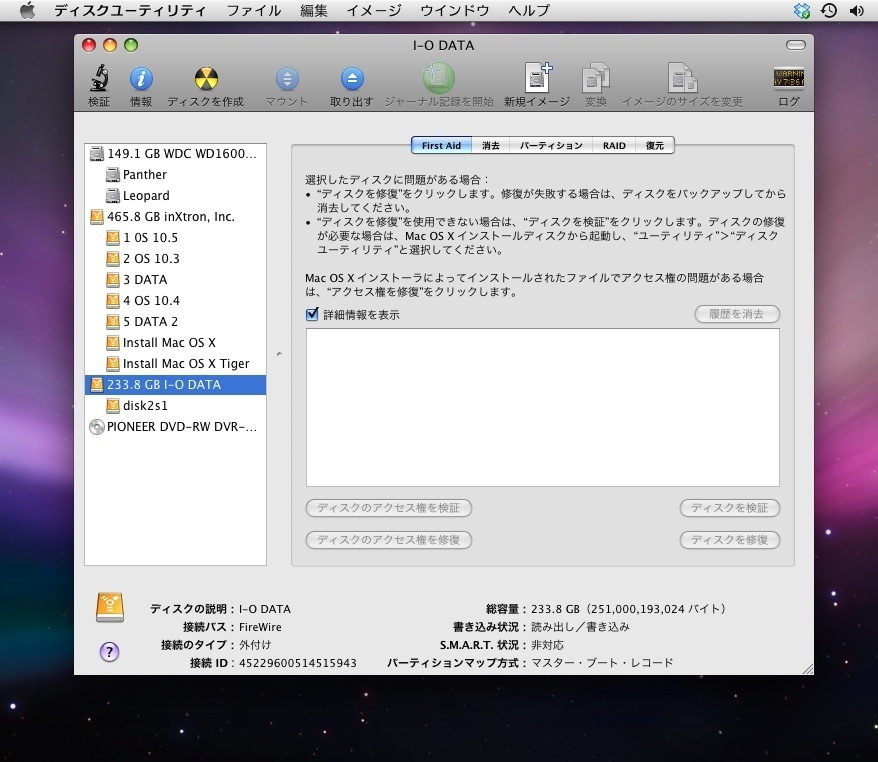The height and width of the screenshot is (762, 878).
Task: Select disk2s1 volume in the sidebar
Action: click(x=145, y=405)
